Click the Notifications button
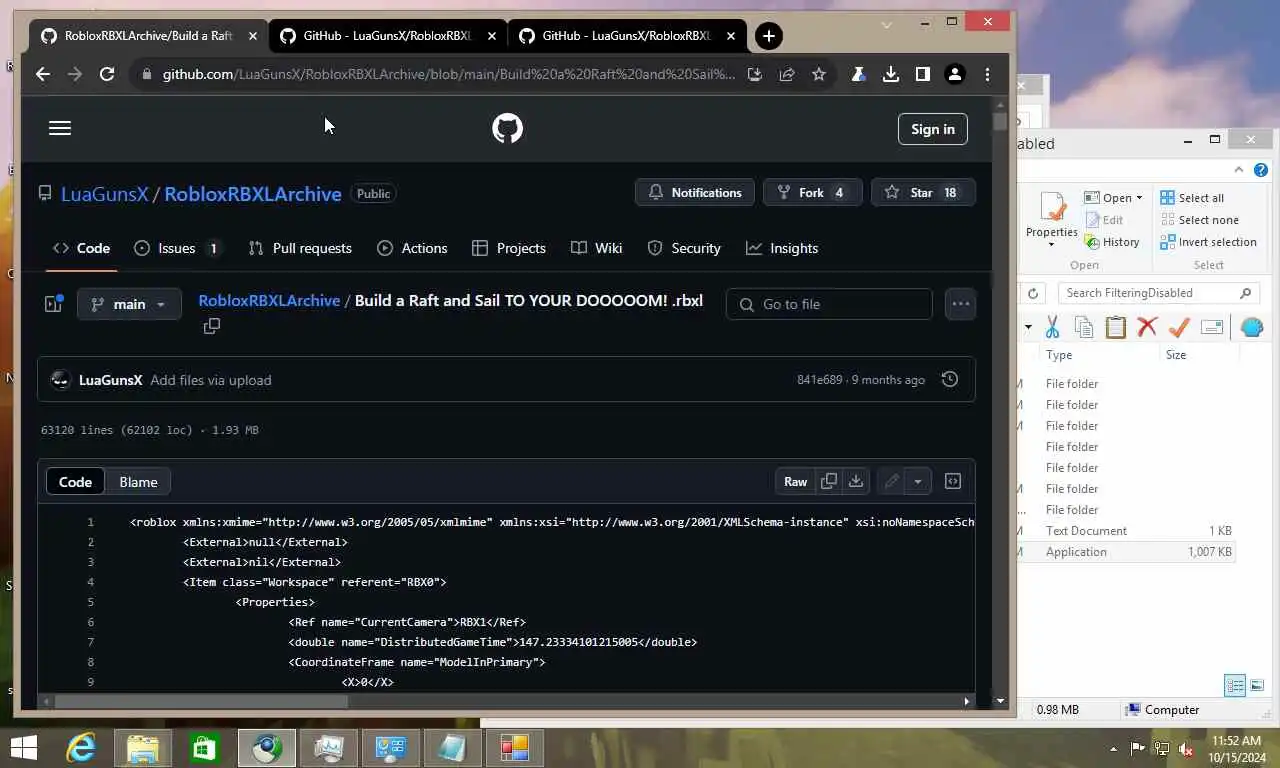 coord(694,193)
